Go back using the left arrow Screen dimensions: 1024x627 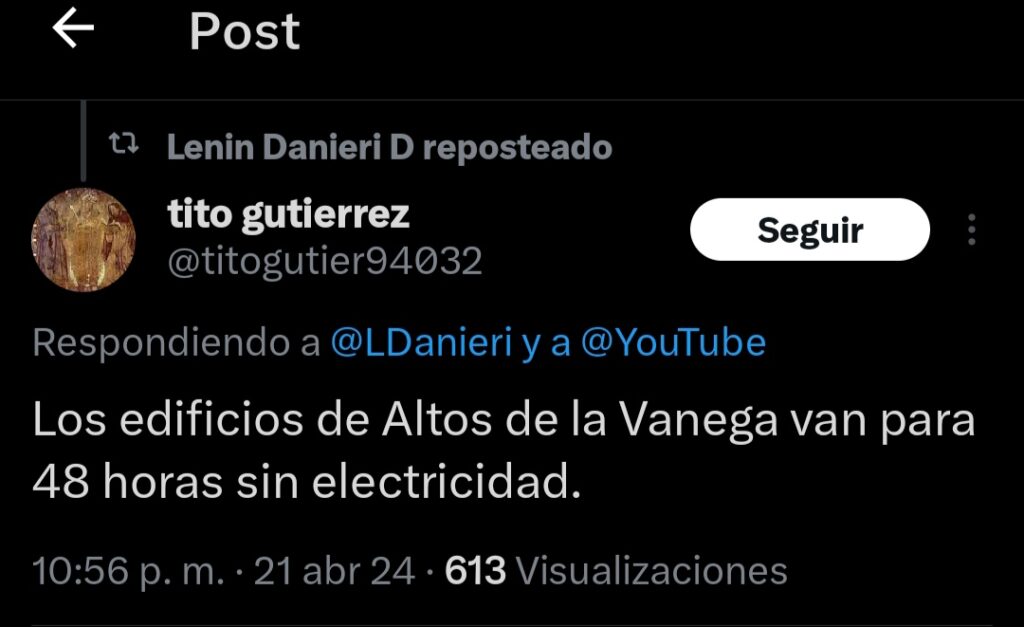73,29
